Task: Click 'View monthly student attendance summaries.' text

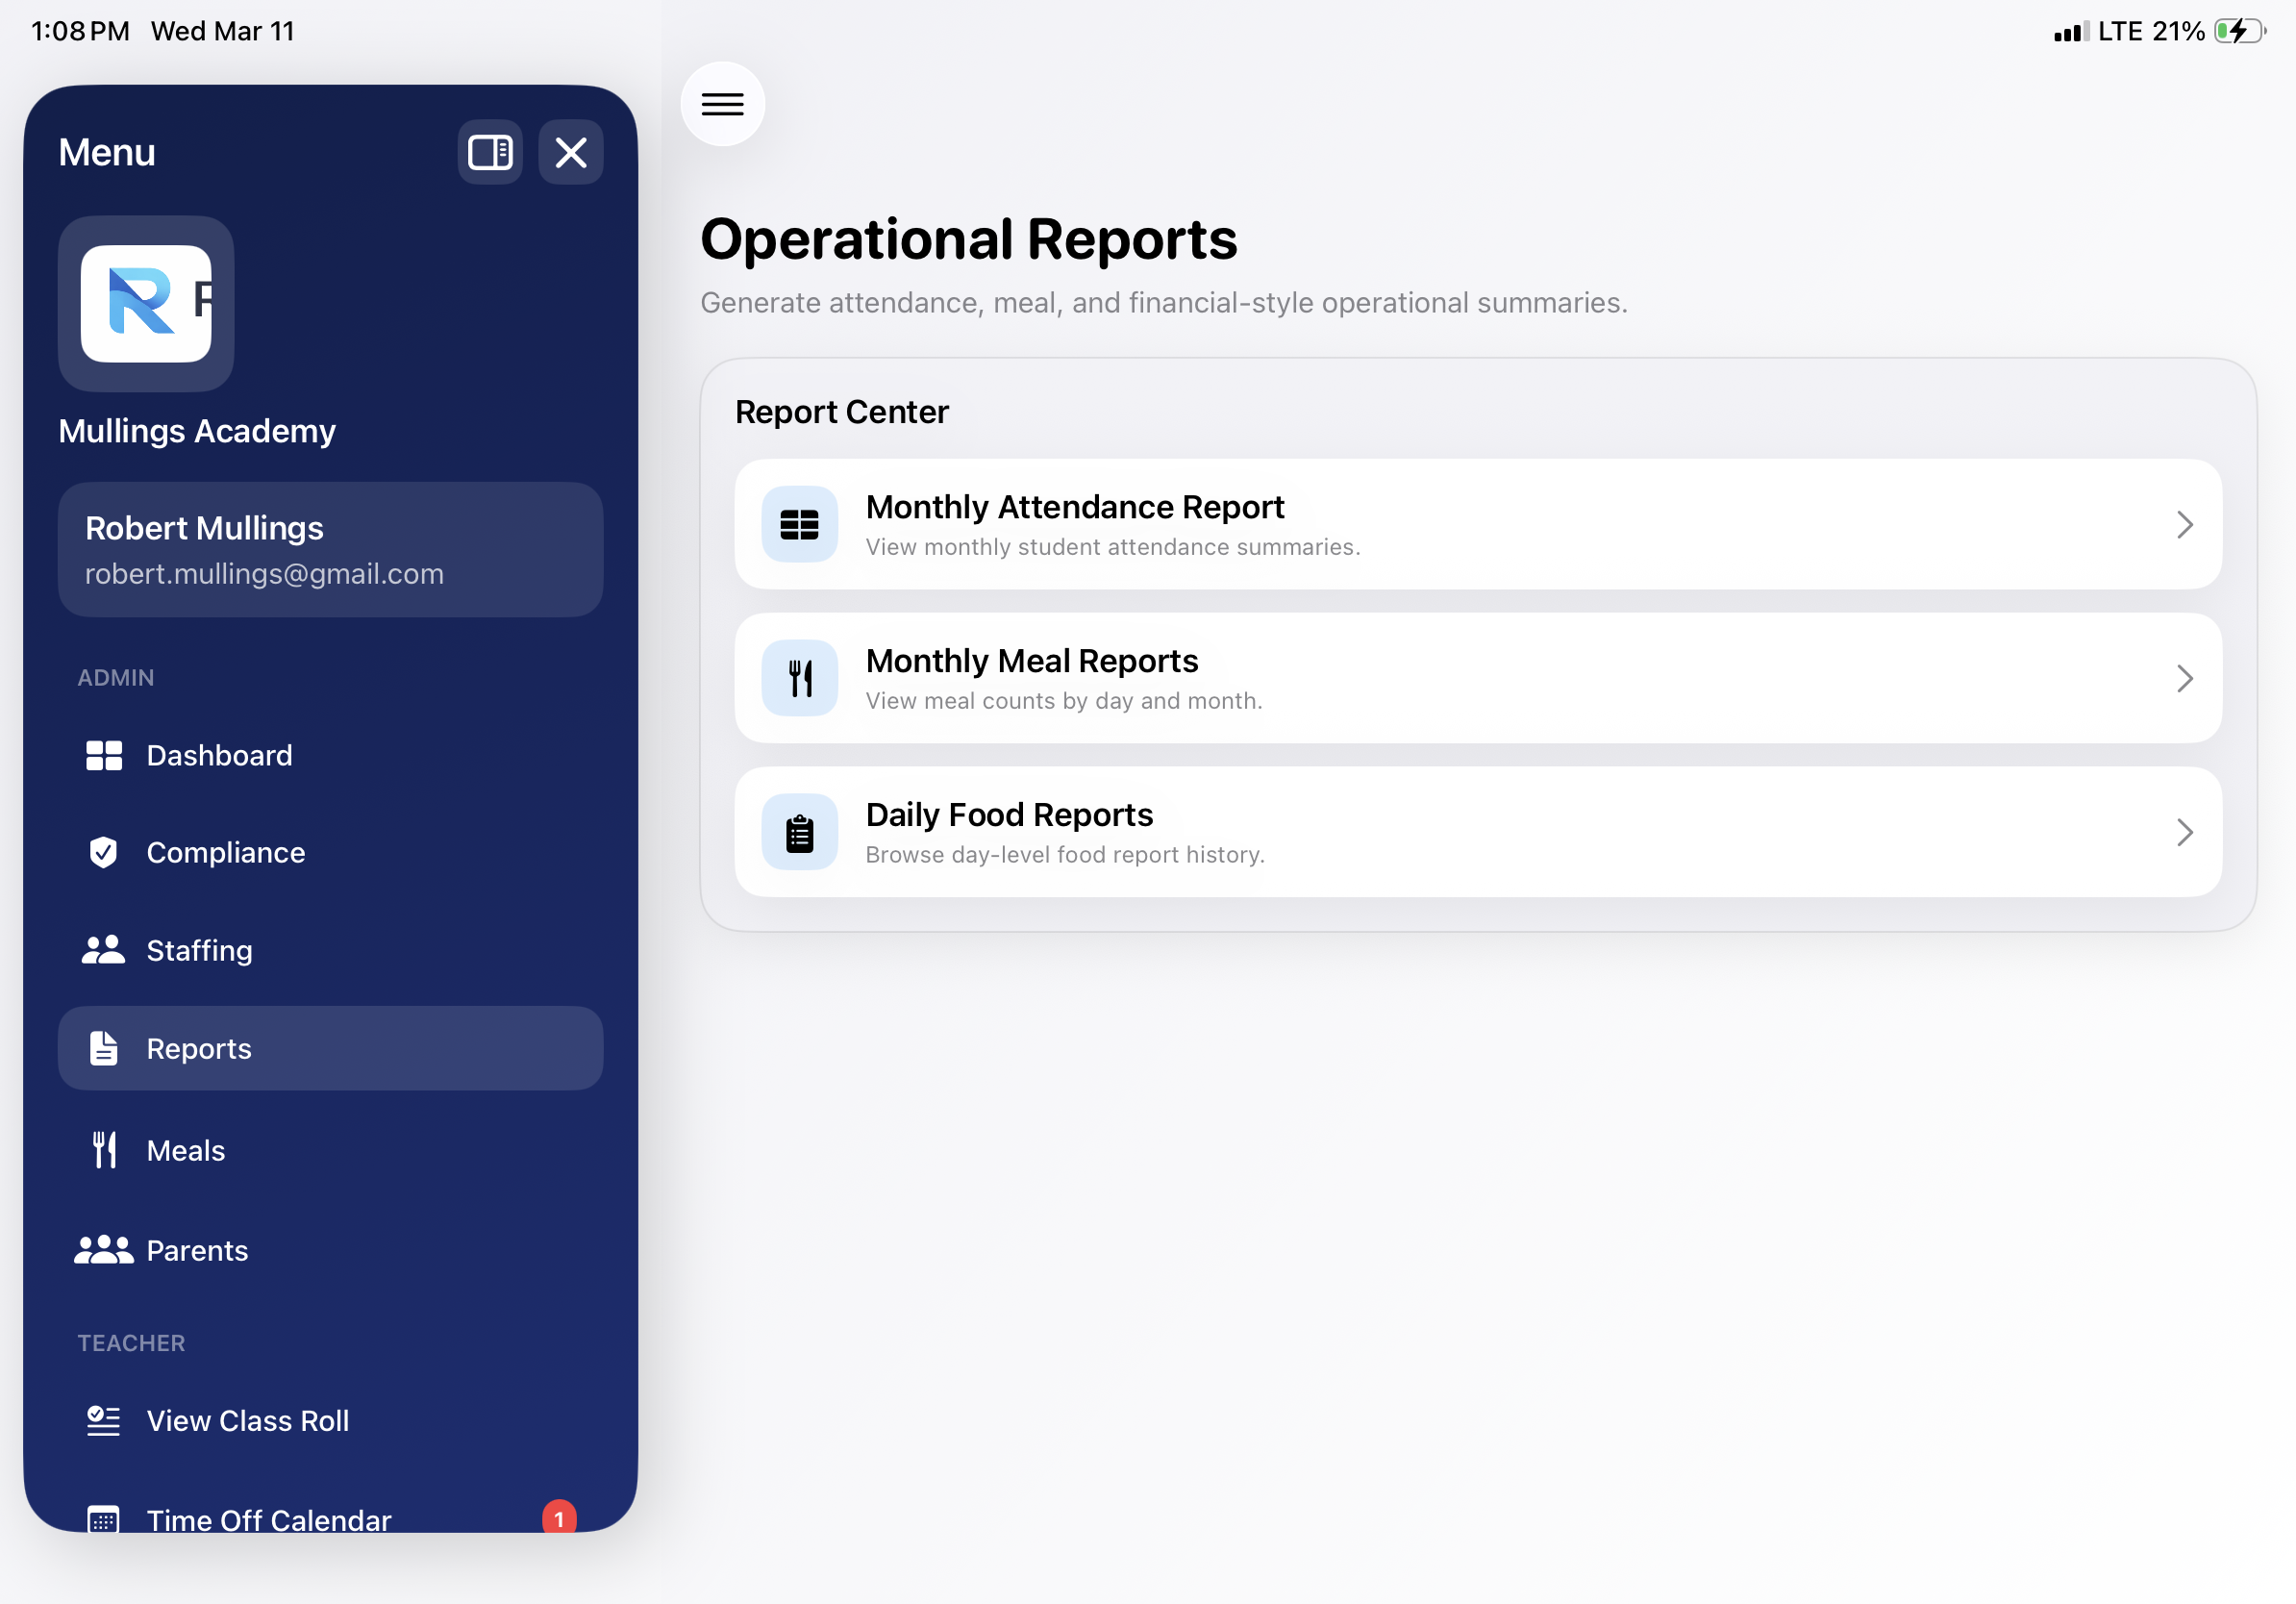Action: (x=1112, y=547)
